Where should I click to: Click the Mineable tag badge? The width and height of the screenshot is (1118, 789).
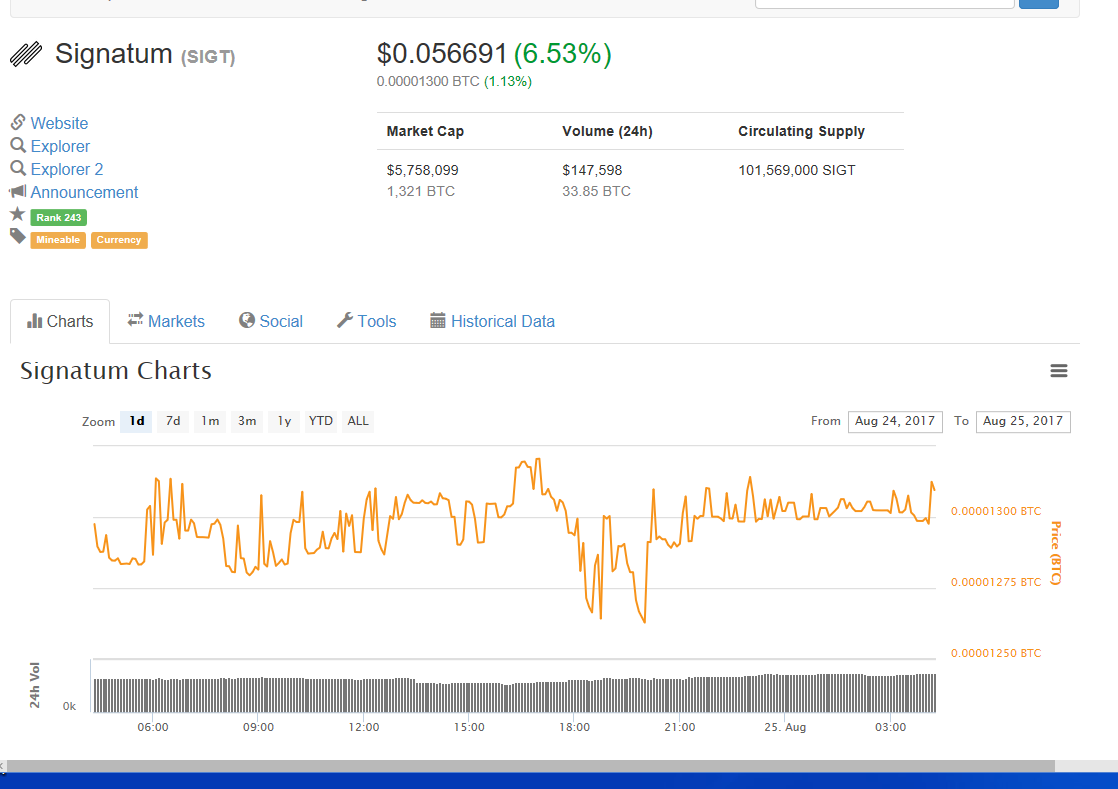click(x=58, y=240)
